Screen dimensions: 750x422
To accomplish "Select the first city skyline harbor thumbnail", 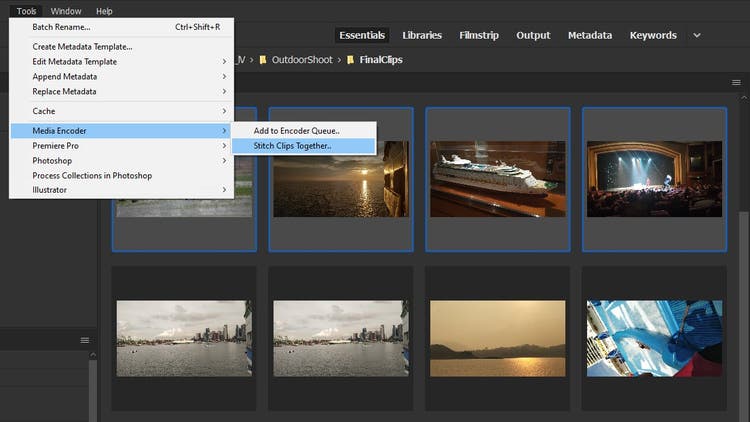I will click(x=184, y=338).
